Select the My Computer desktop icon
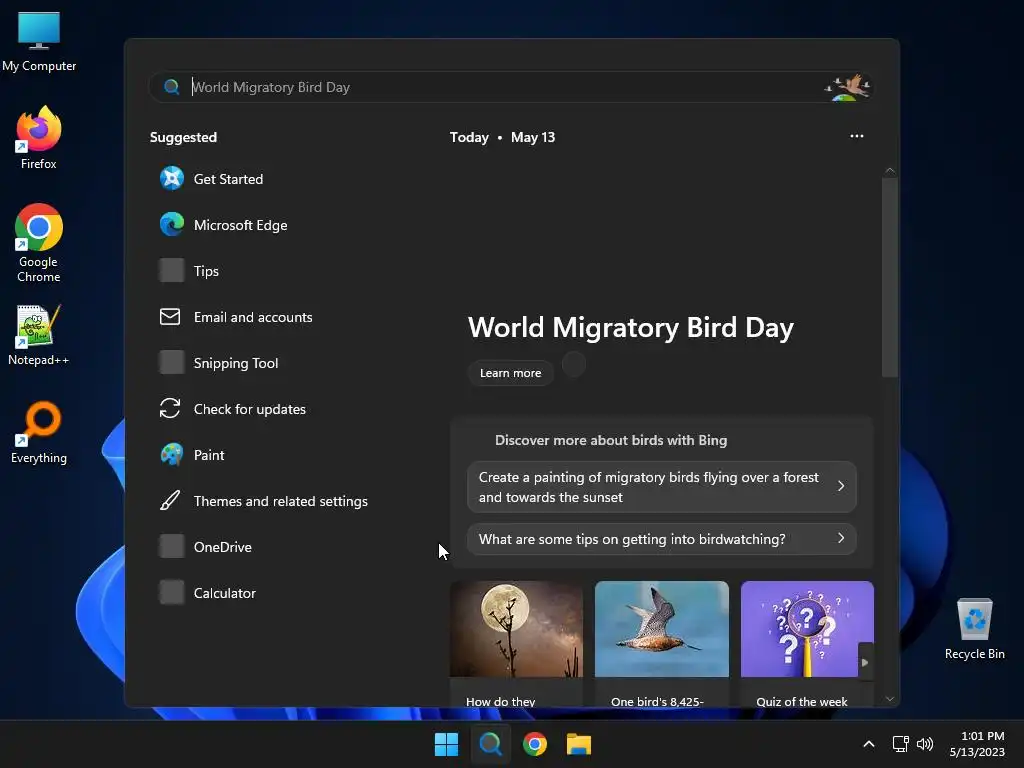 [x=39, y=41]
